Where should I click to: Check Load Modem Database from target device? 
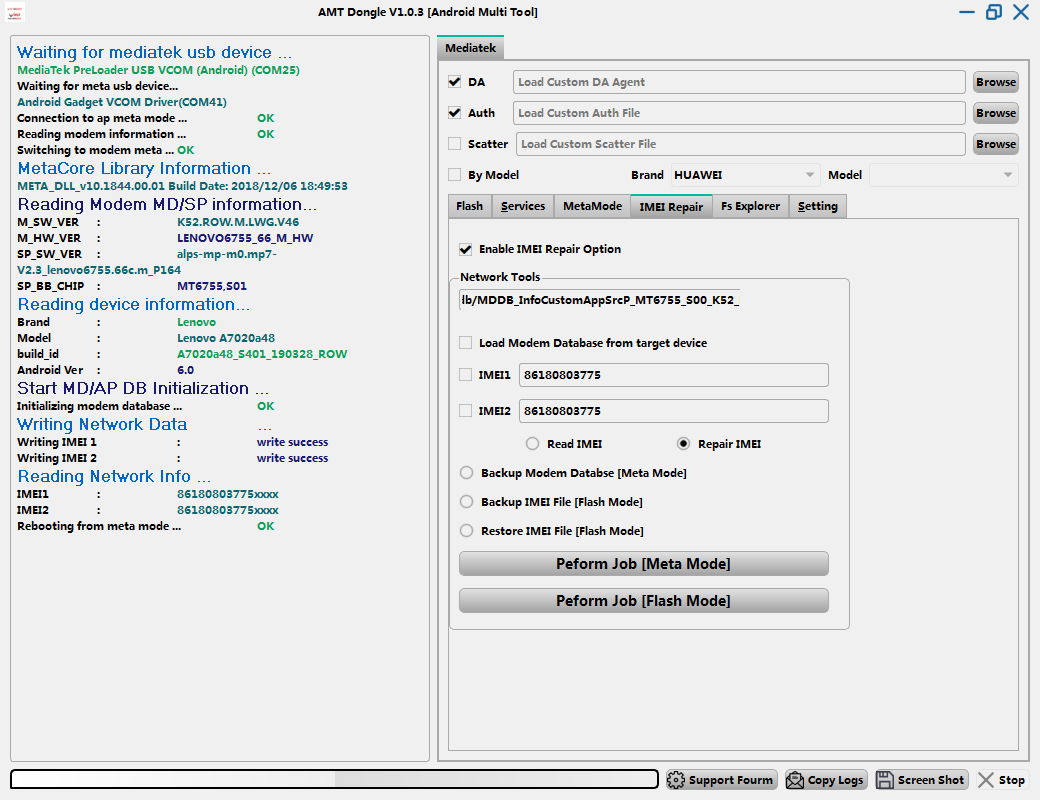(466, 343)
